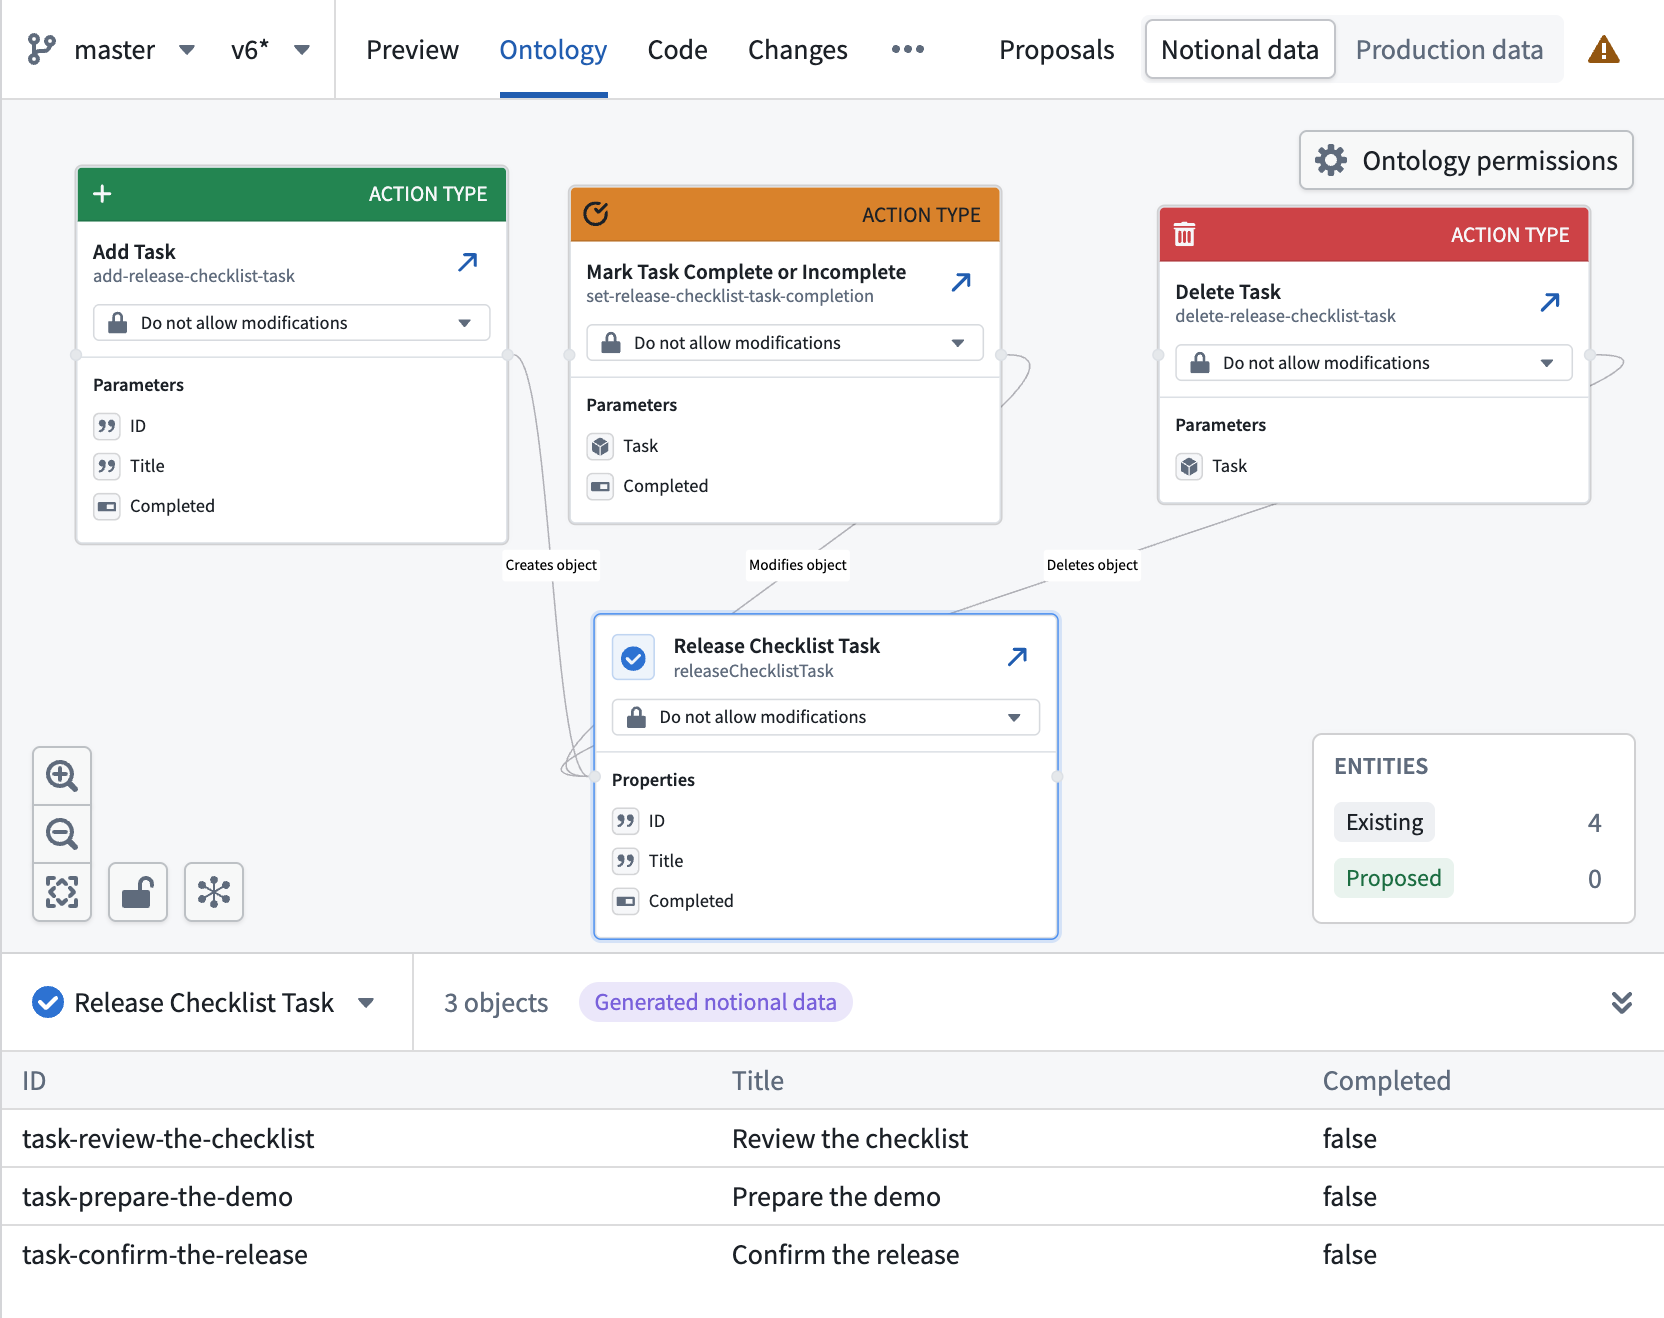Click the Modifies object edge label

tap(797, 565)
